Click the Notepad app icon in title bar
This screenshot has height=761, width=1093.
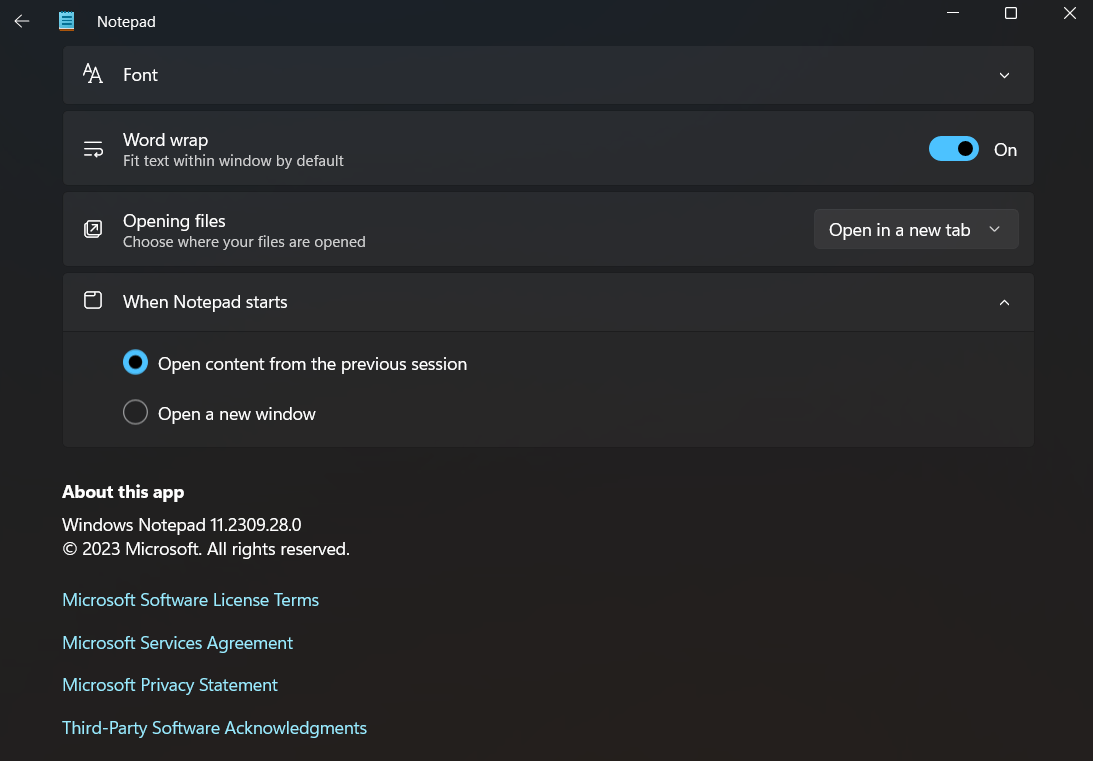pos(66,21)
